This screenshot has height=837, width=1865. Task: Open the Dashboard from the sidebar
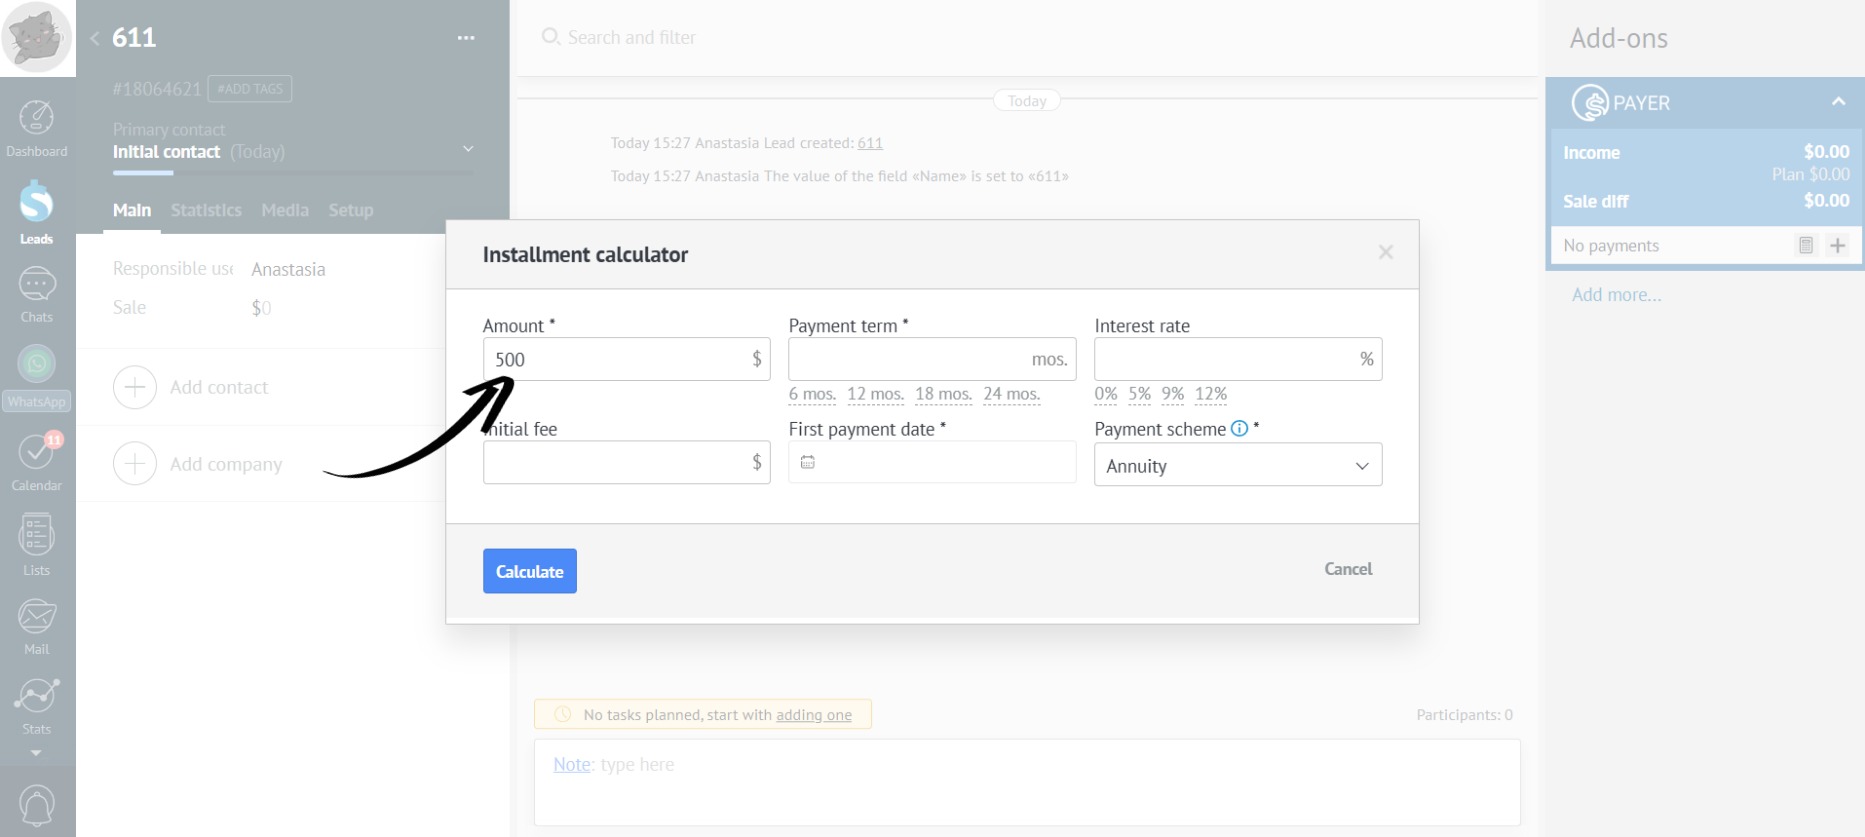pyautogui.click(x=37, y=129)
